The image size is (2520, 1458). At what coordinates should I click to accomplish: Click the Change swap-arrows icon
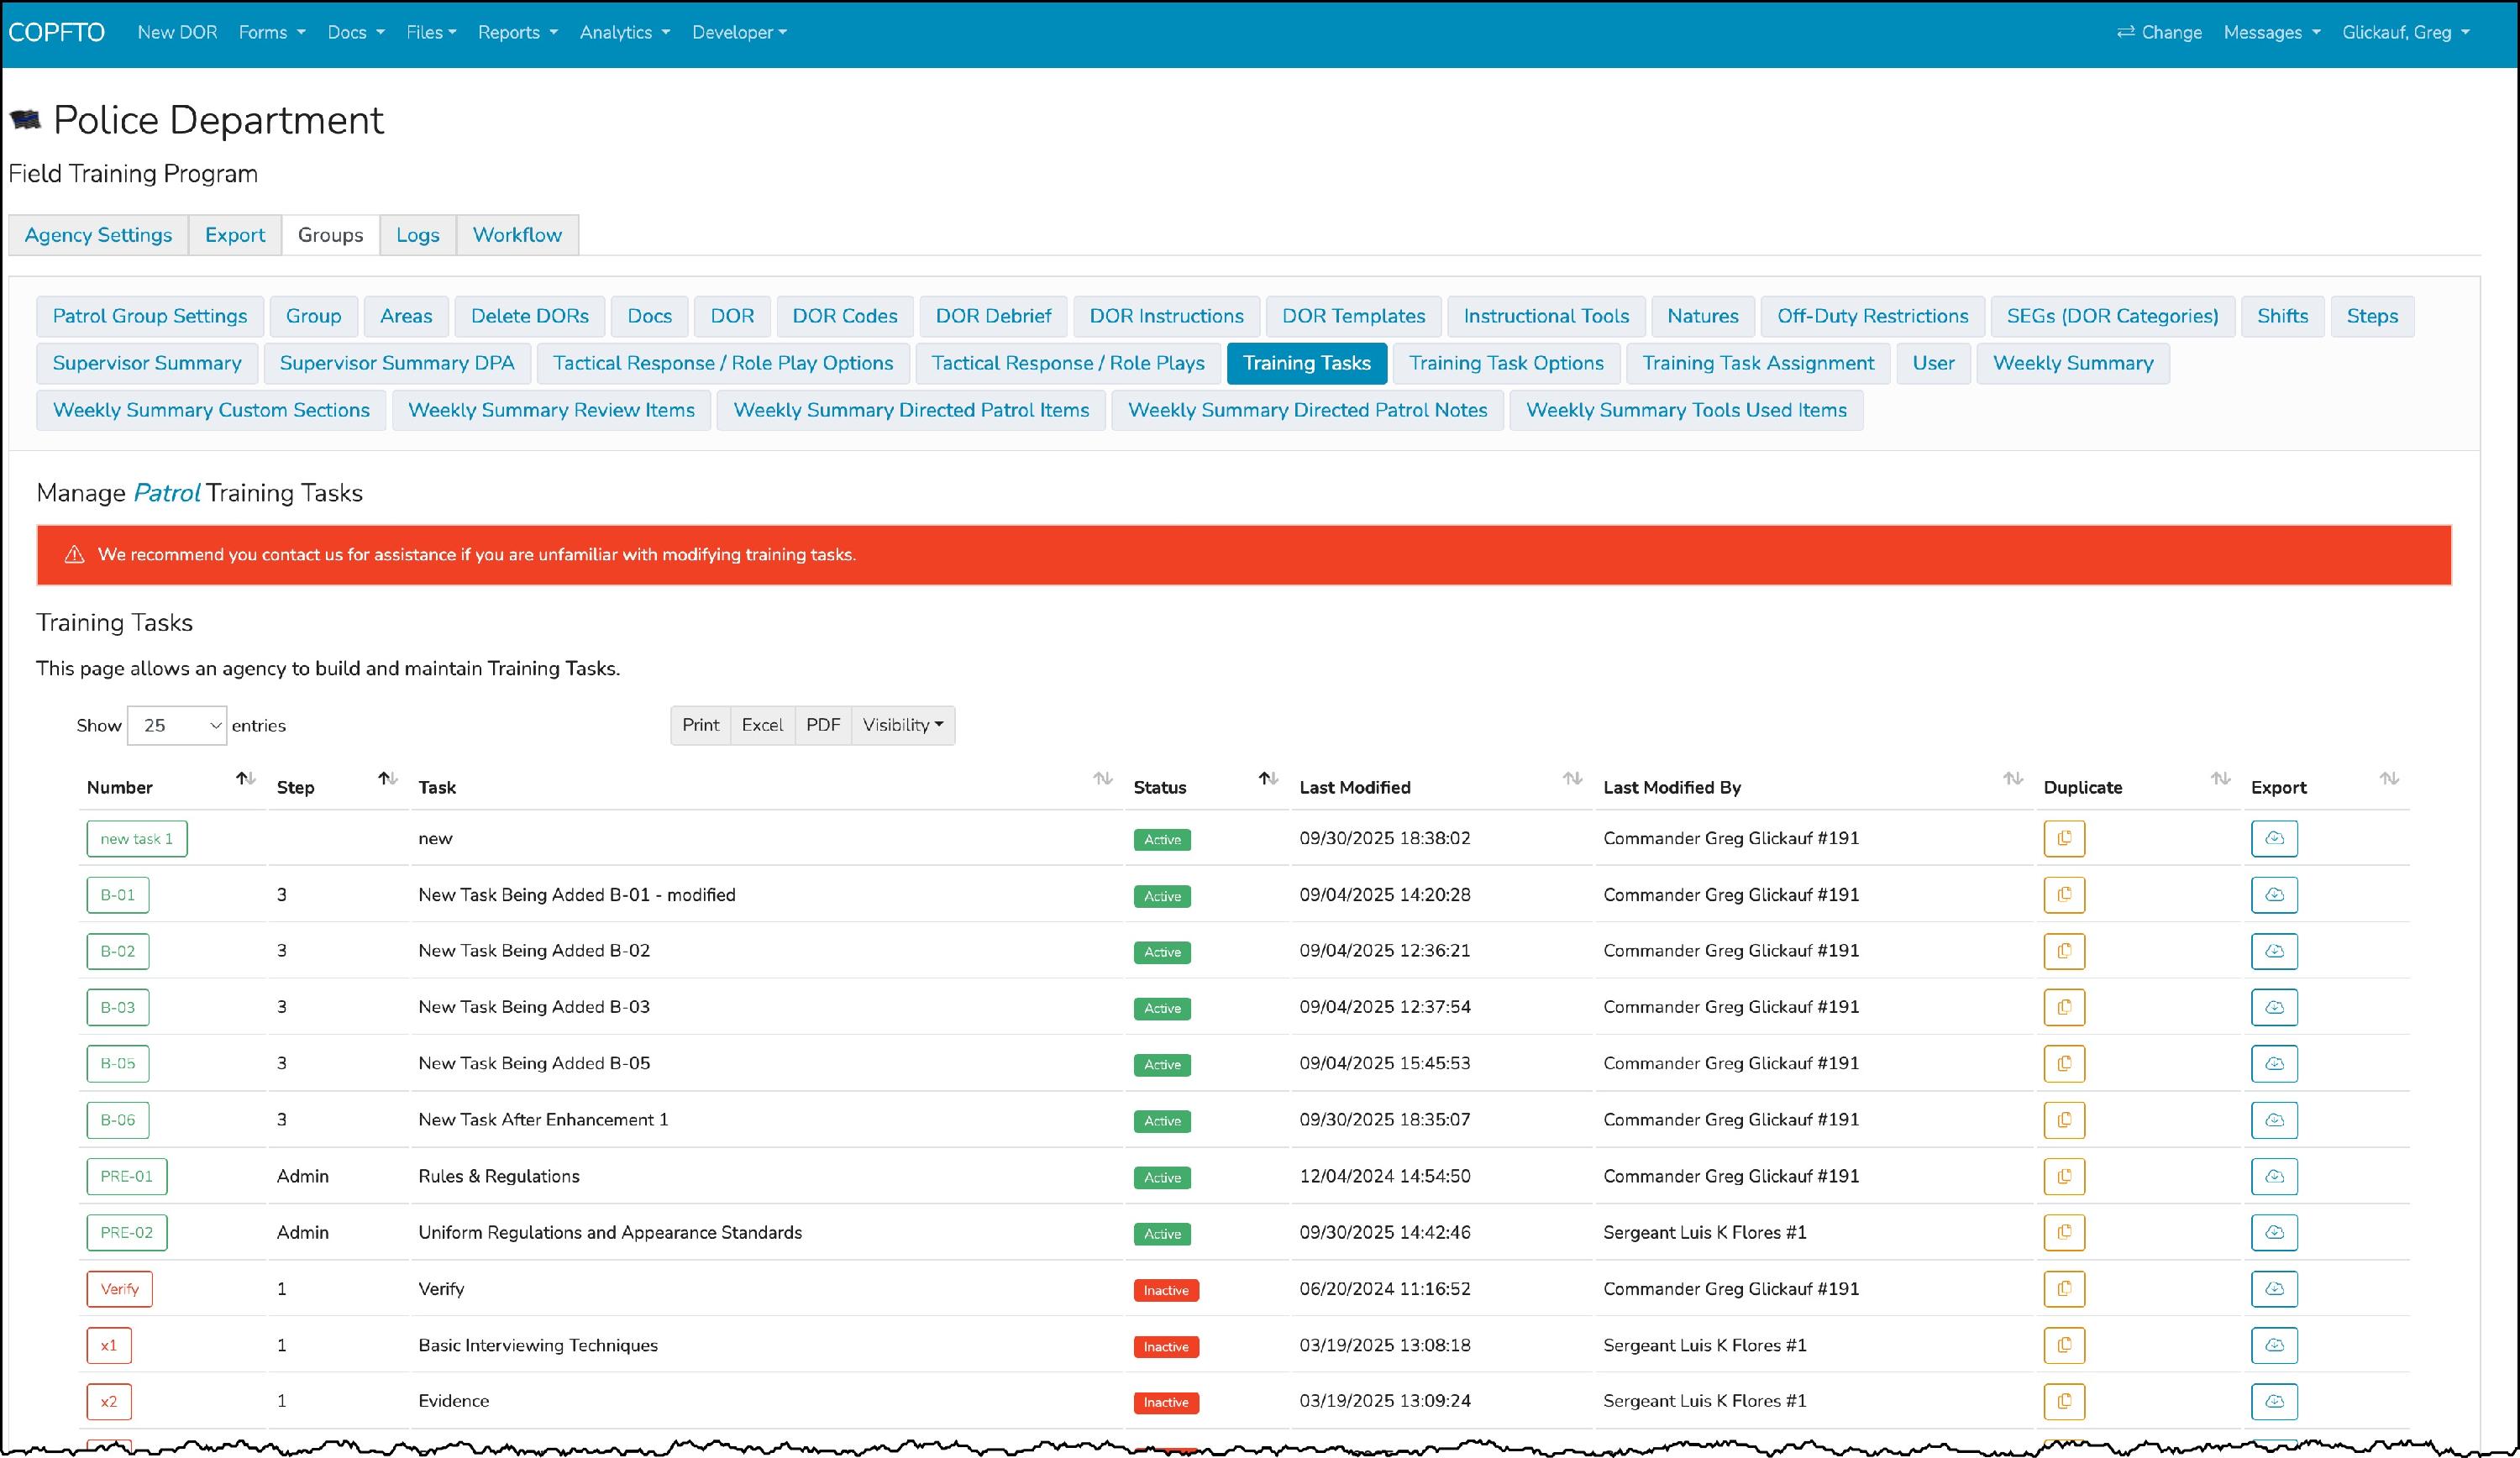(x=2125, y=32)
